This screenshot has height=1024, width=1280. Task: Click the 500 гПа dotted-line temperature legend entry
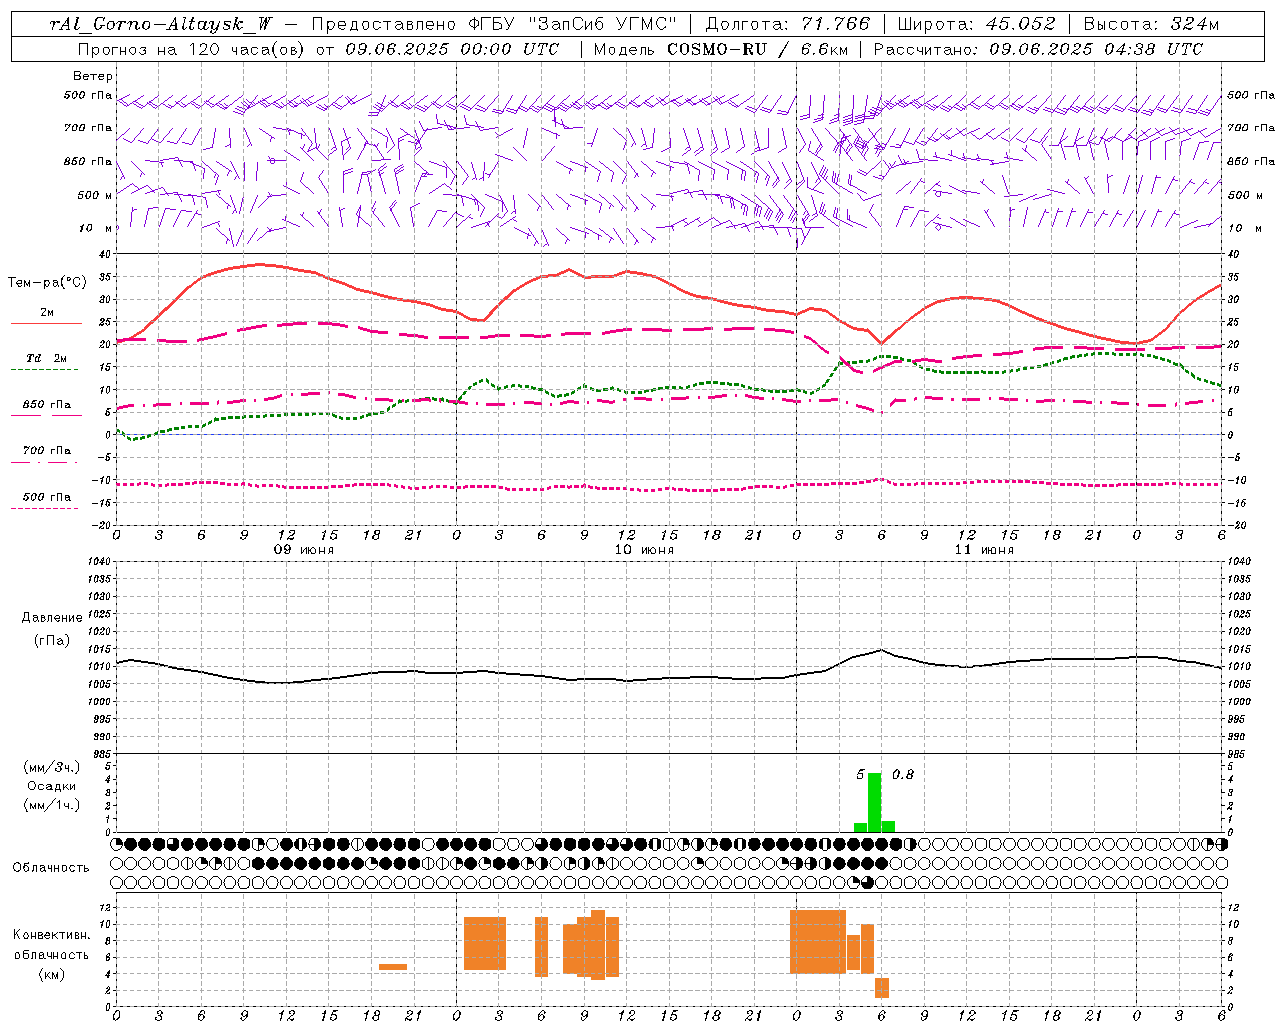coord(46,497)
